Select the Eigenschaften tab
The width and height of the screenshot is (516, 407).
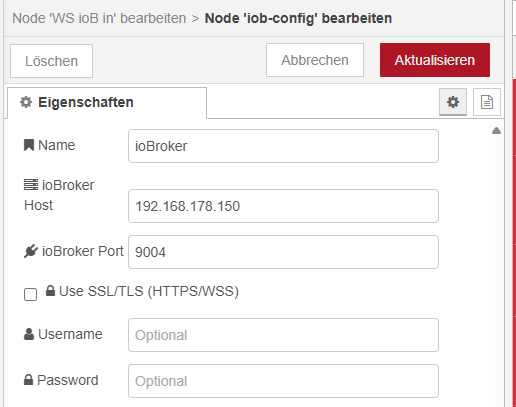pos(107,103)
